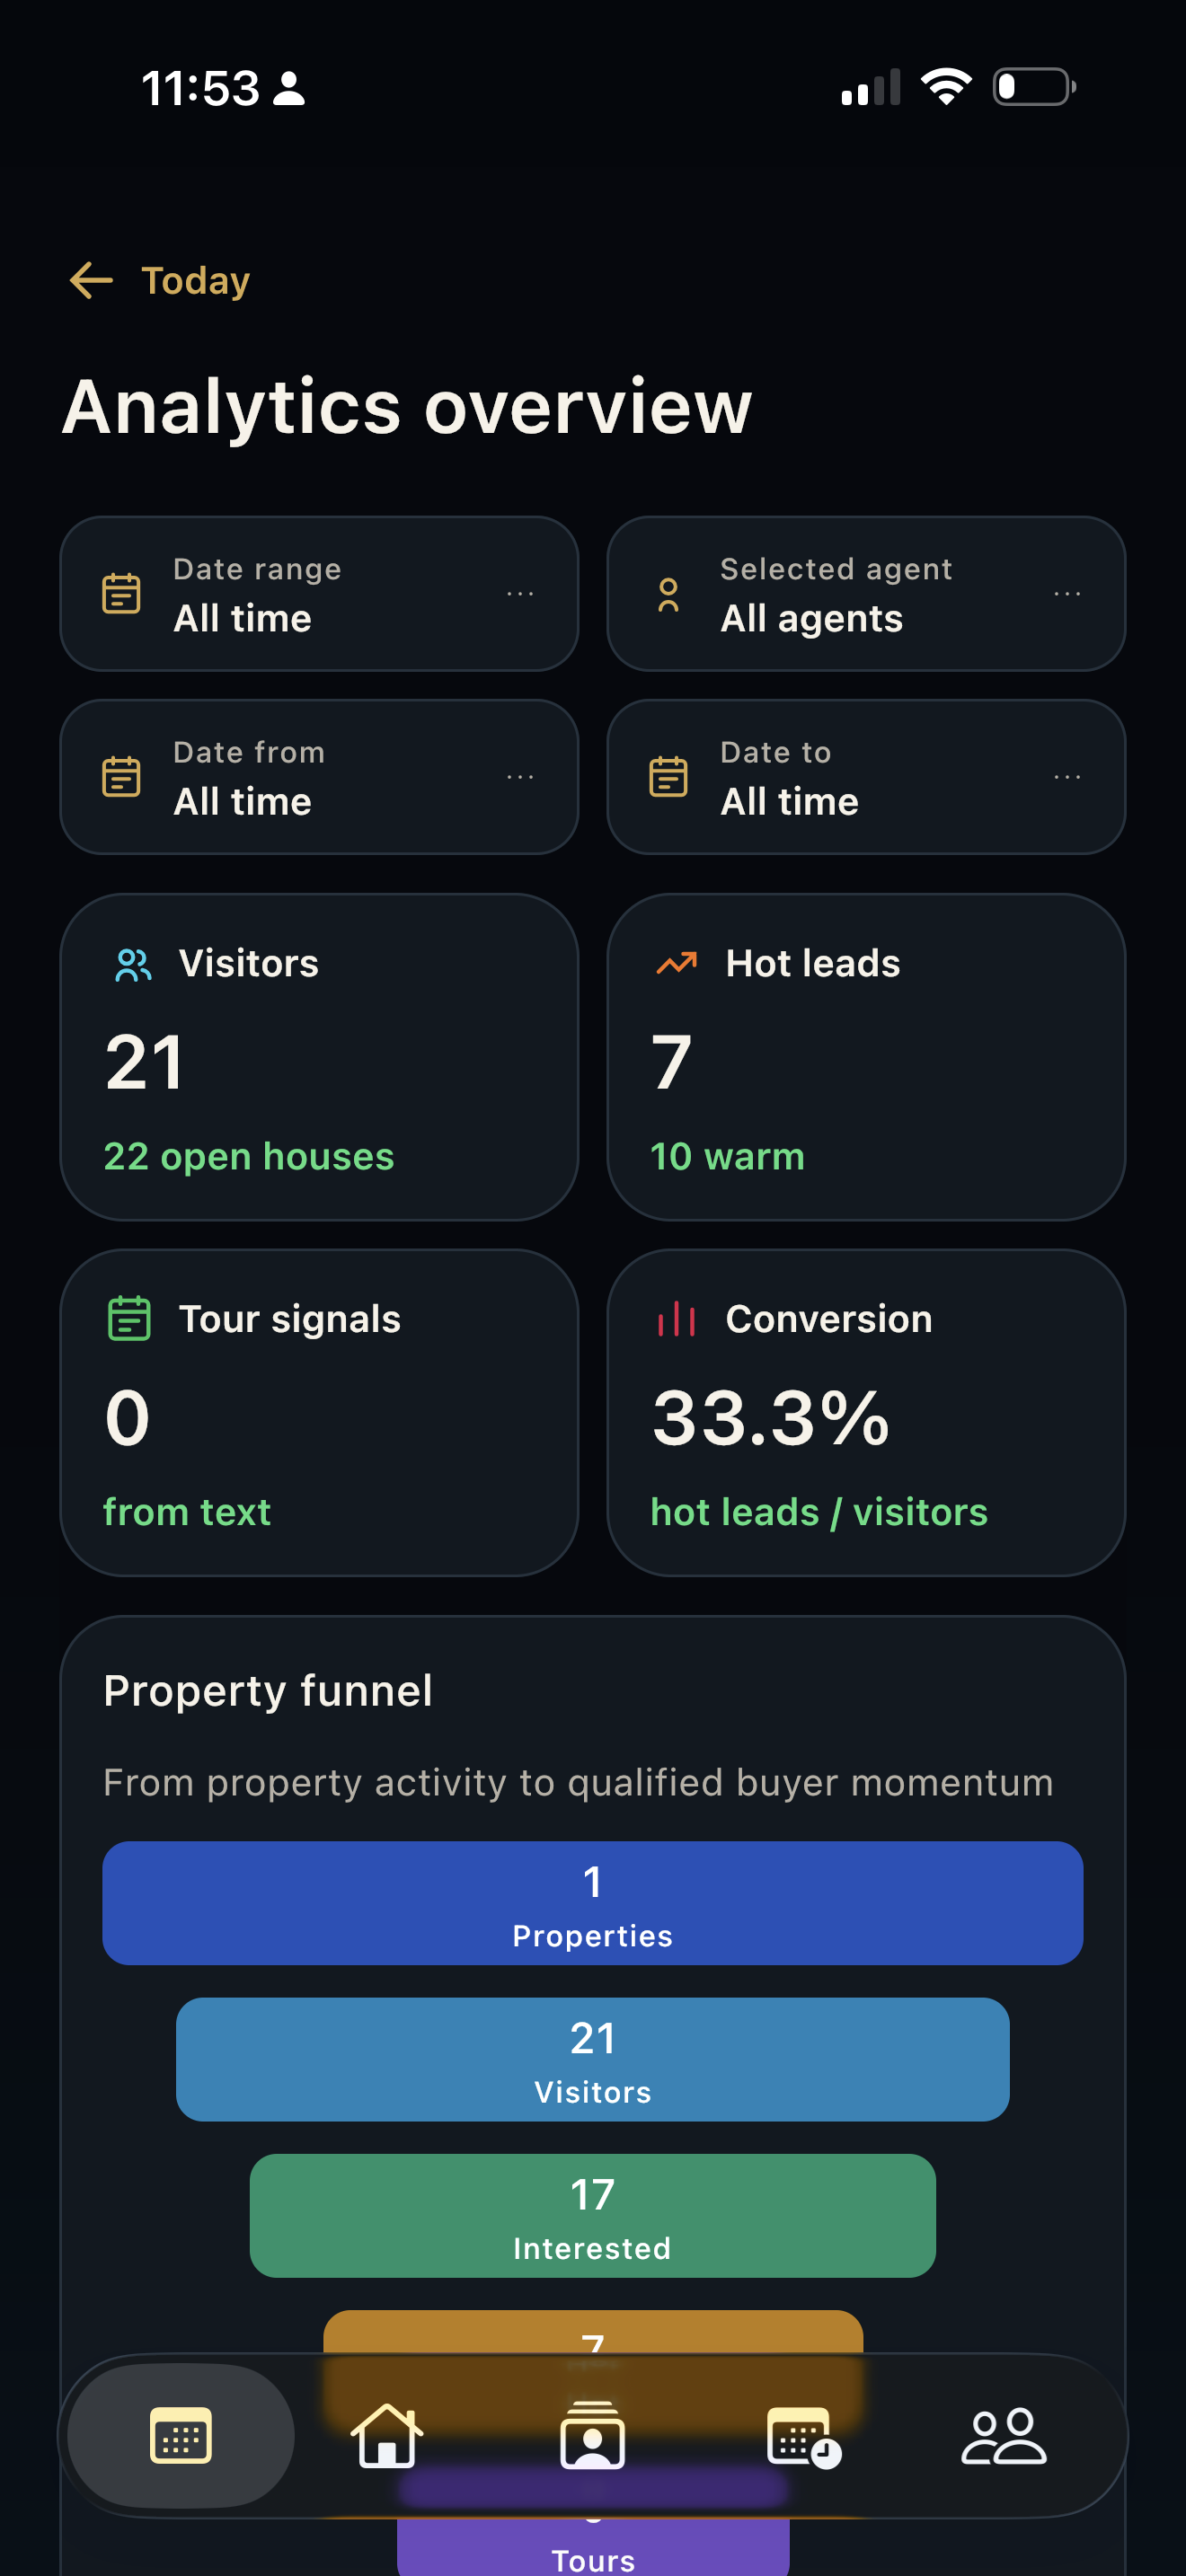Image resolution: width=1186 pixels, height=2576 pixels.
Task: Select the Conversion 33.3% card
Action: pyautogui.click(x=866, y=1413)
